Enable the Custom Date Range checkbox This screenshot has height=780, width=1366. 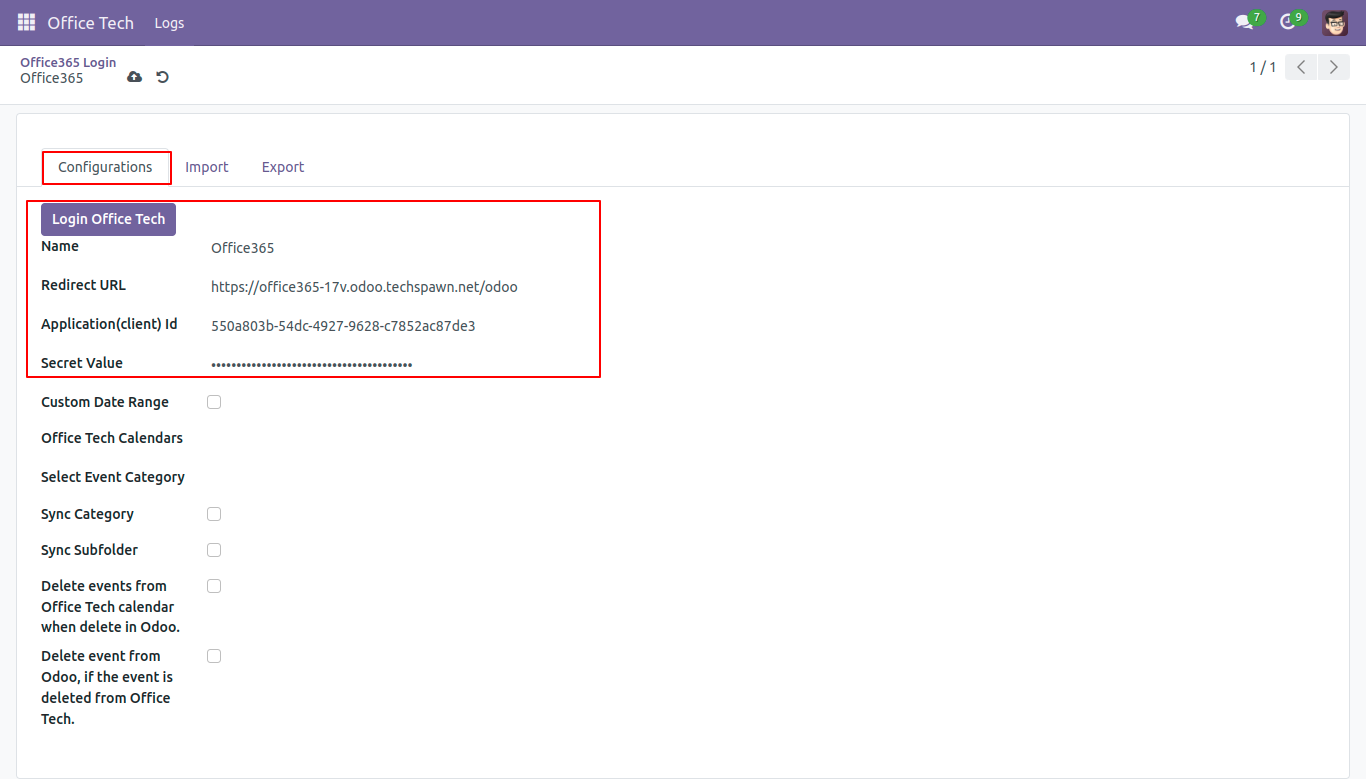214,402
